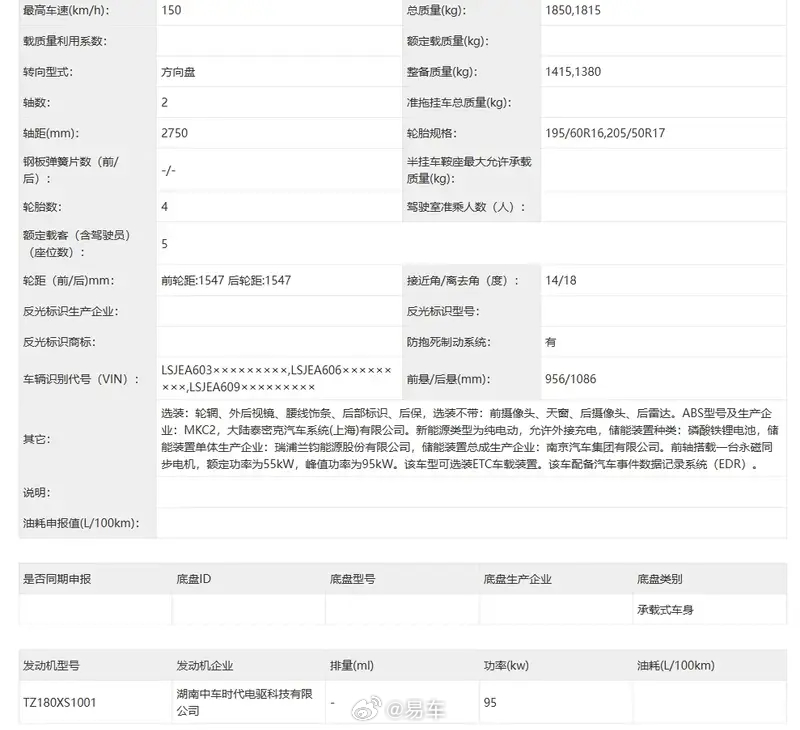The image size is (800, 730).
Task: Click the manufacturer 湖南中车时代电驱科技有限公司
Action: (x=244, y=702)
